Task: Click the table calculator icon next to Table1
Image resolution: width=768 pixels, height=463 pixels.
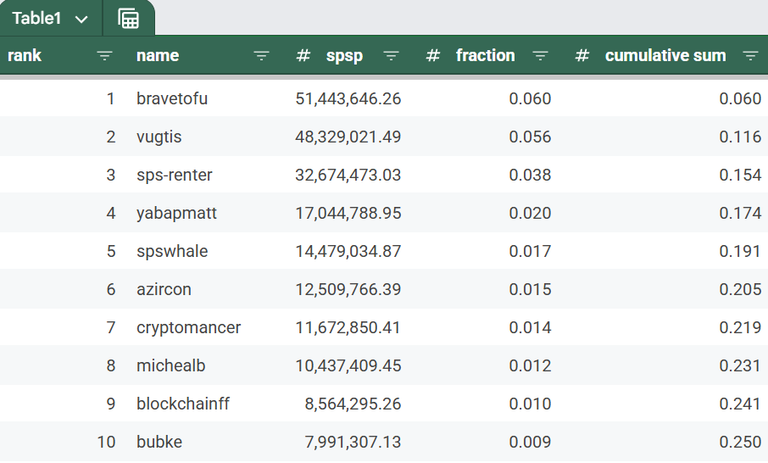Action: pyautogui.click(x=128, y=19)
